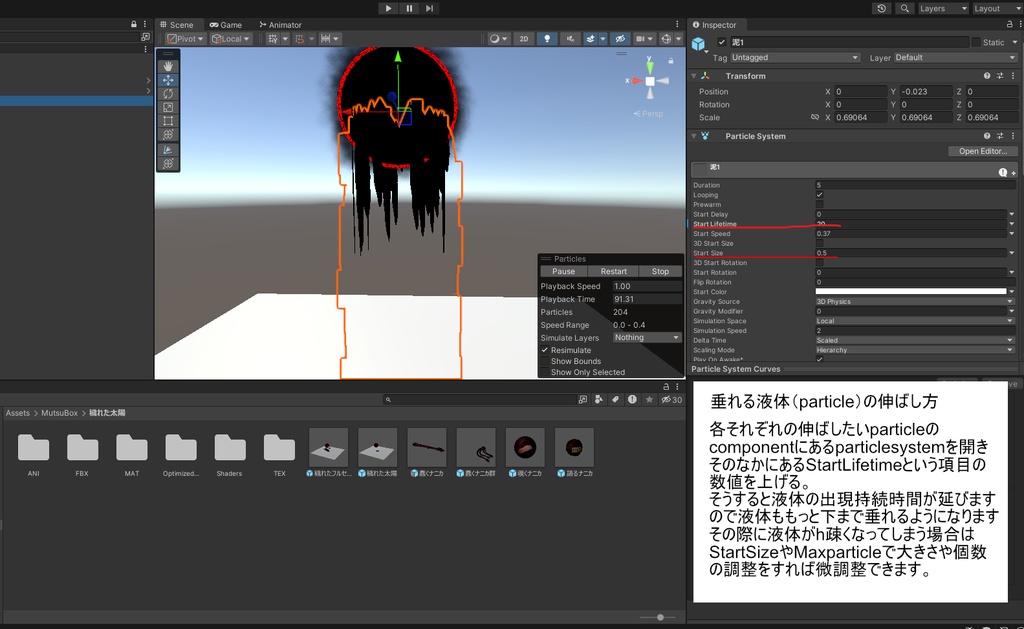The image size is (1024, 629).
Task: Open Transform presets slider icon
Action: coord(1000,76)
